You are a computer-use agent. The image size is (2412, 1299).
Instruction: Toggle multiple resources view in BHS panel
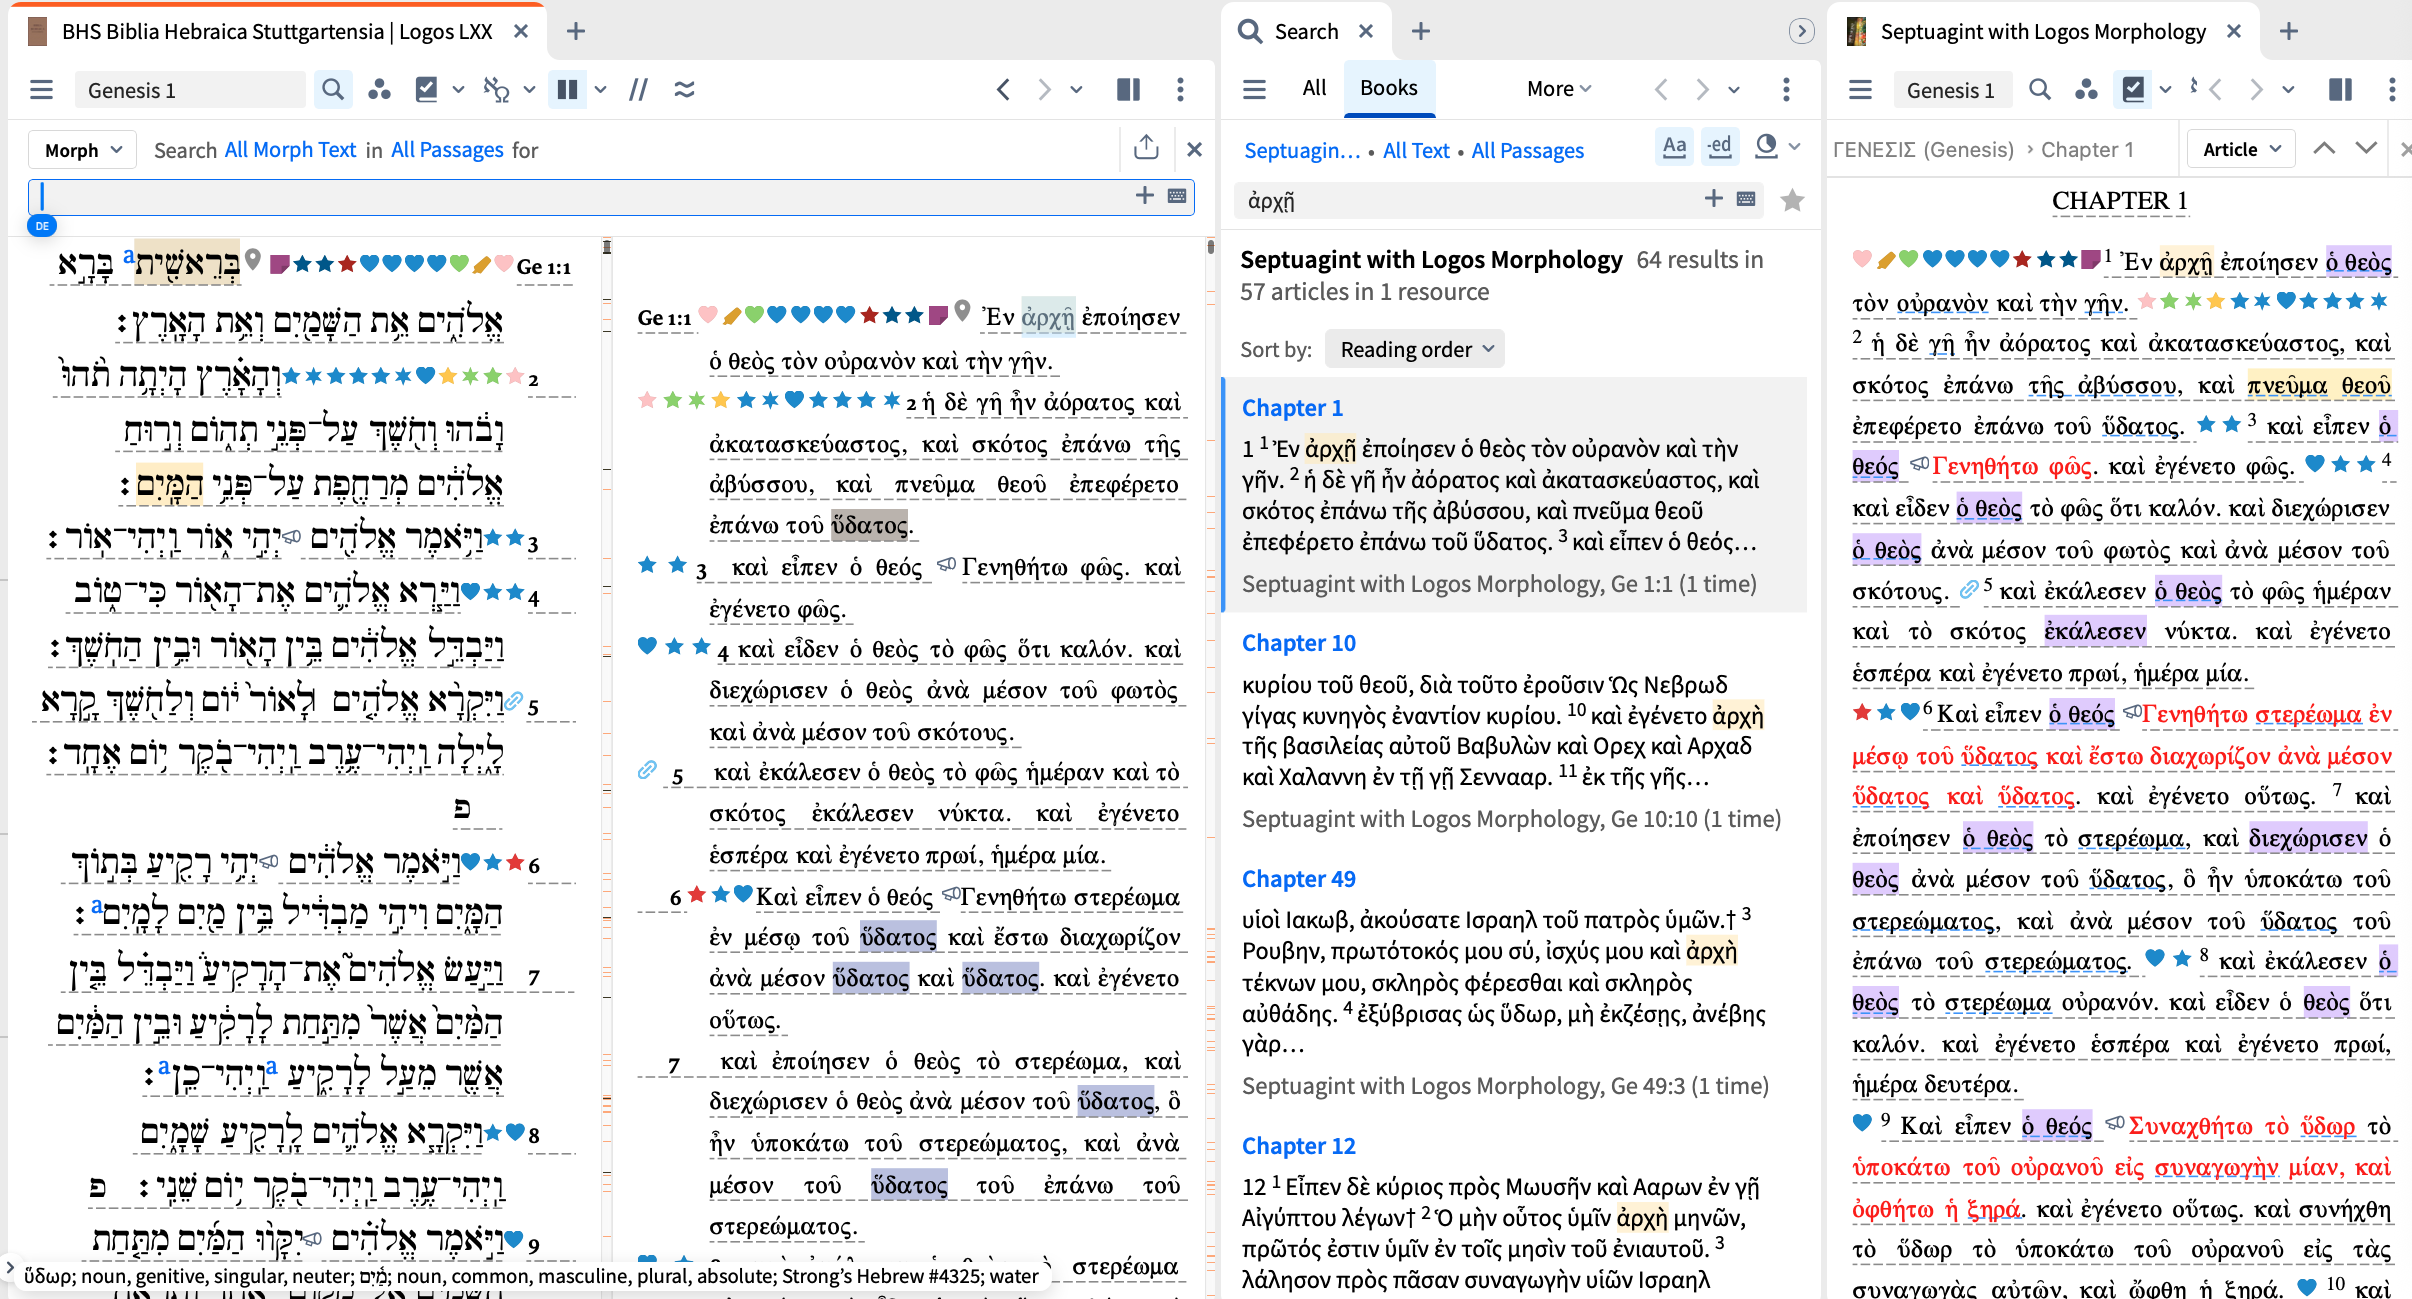(567, 90)
